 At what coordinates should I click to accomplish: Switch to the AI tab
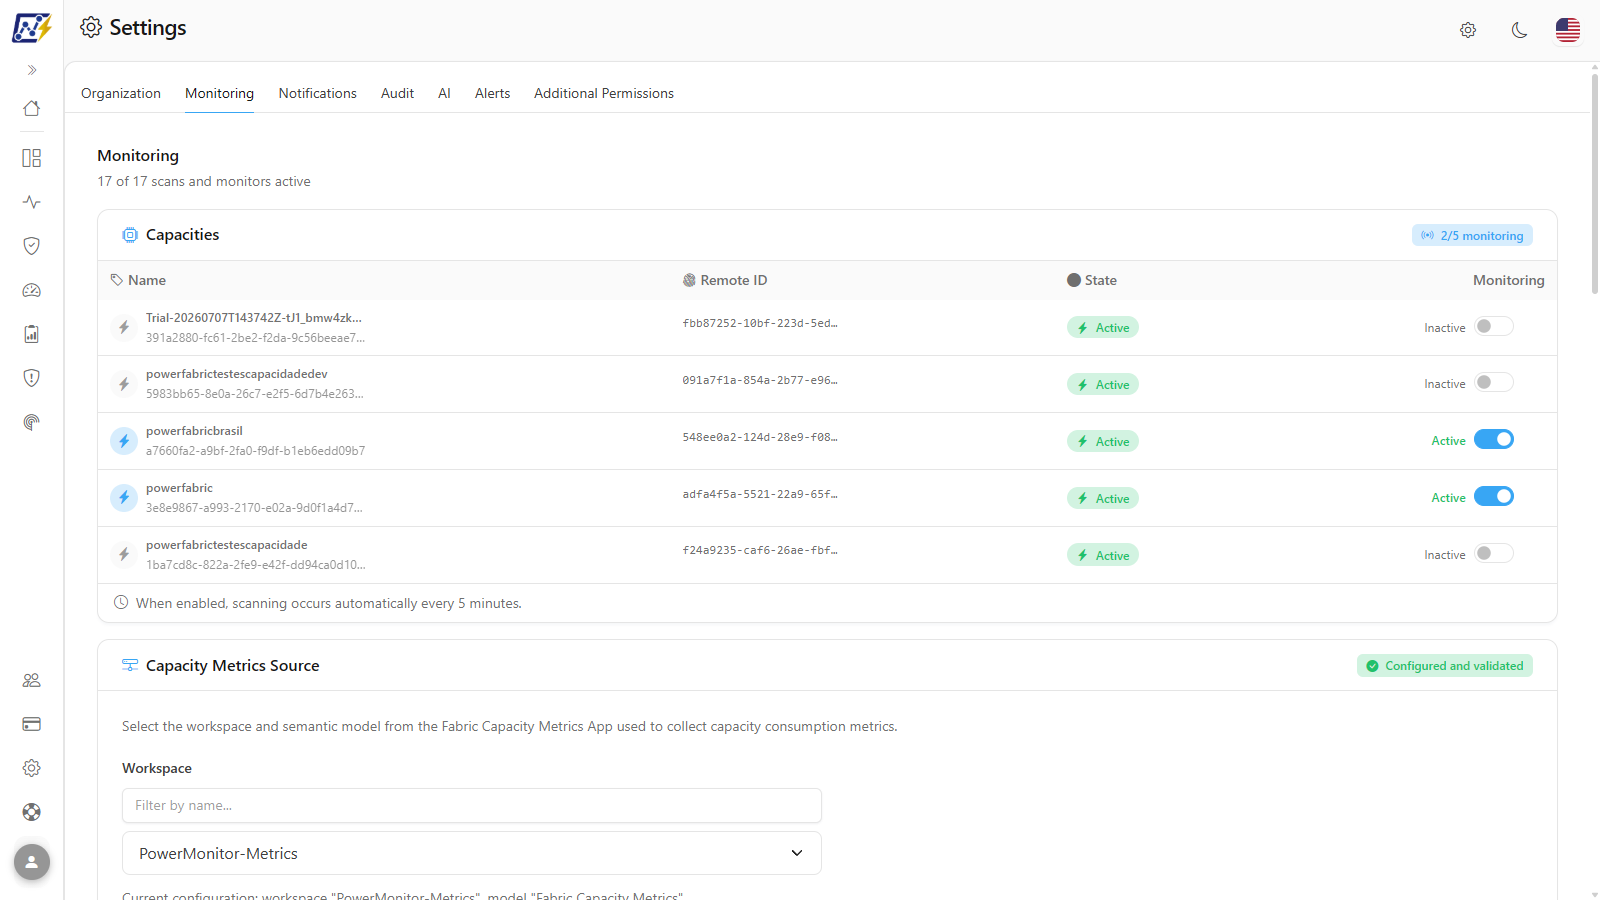pos(444,93)
